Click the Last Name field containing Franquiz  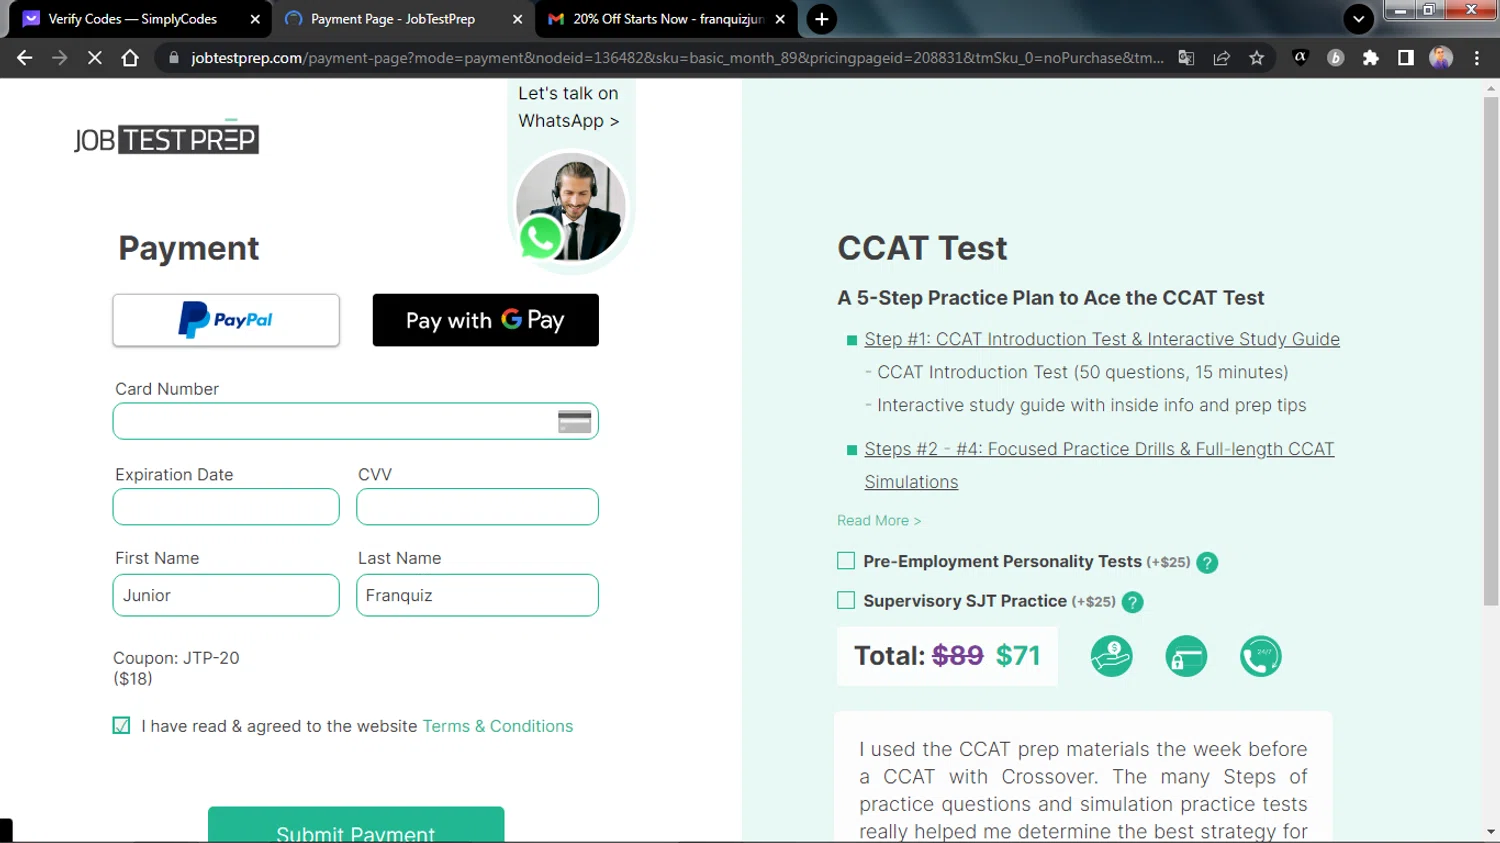click(477, 595)
